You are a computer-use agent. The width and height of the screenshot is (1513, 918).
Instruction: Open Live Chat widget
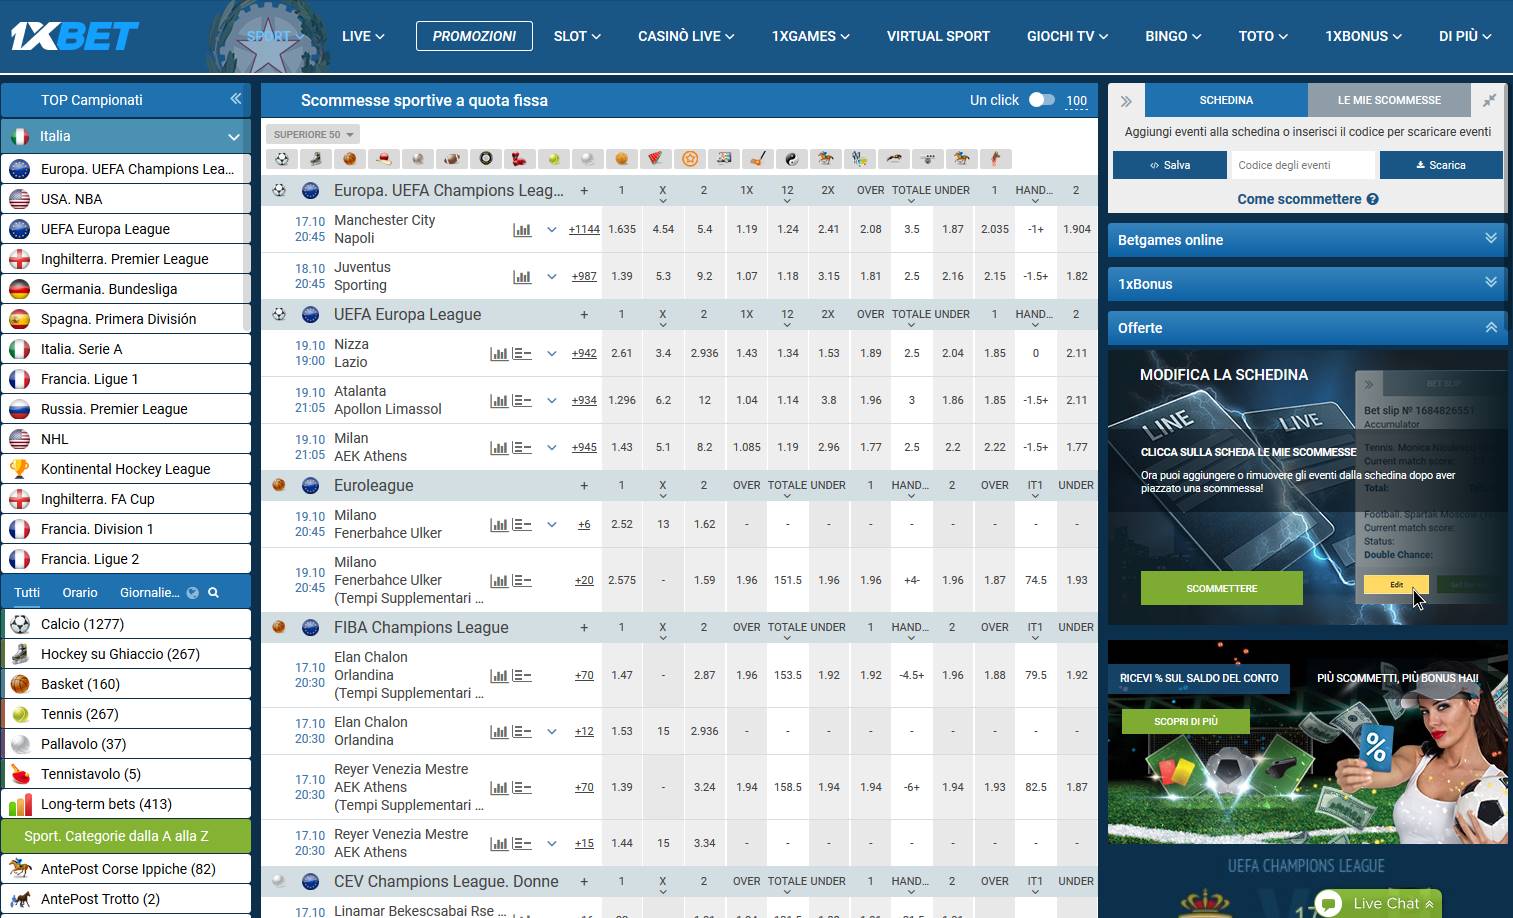[x=1376, y=903]
